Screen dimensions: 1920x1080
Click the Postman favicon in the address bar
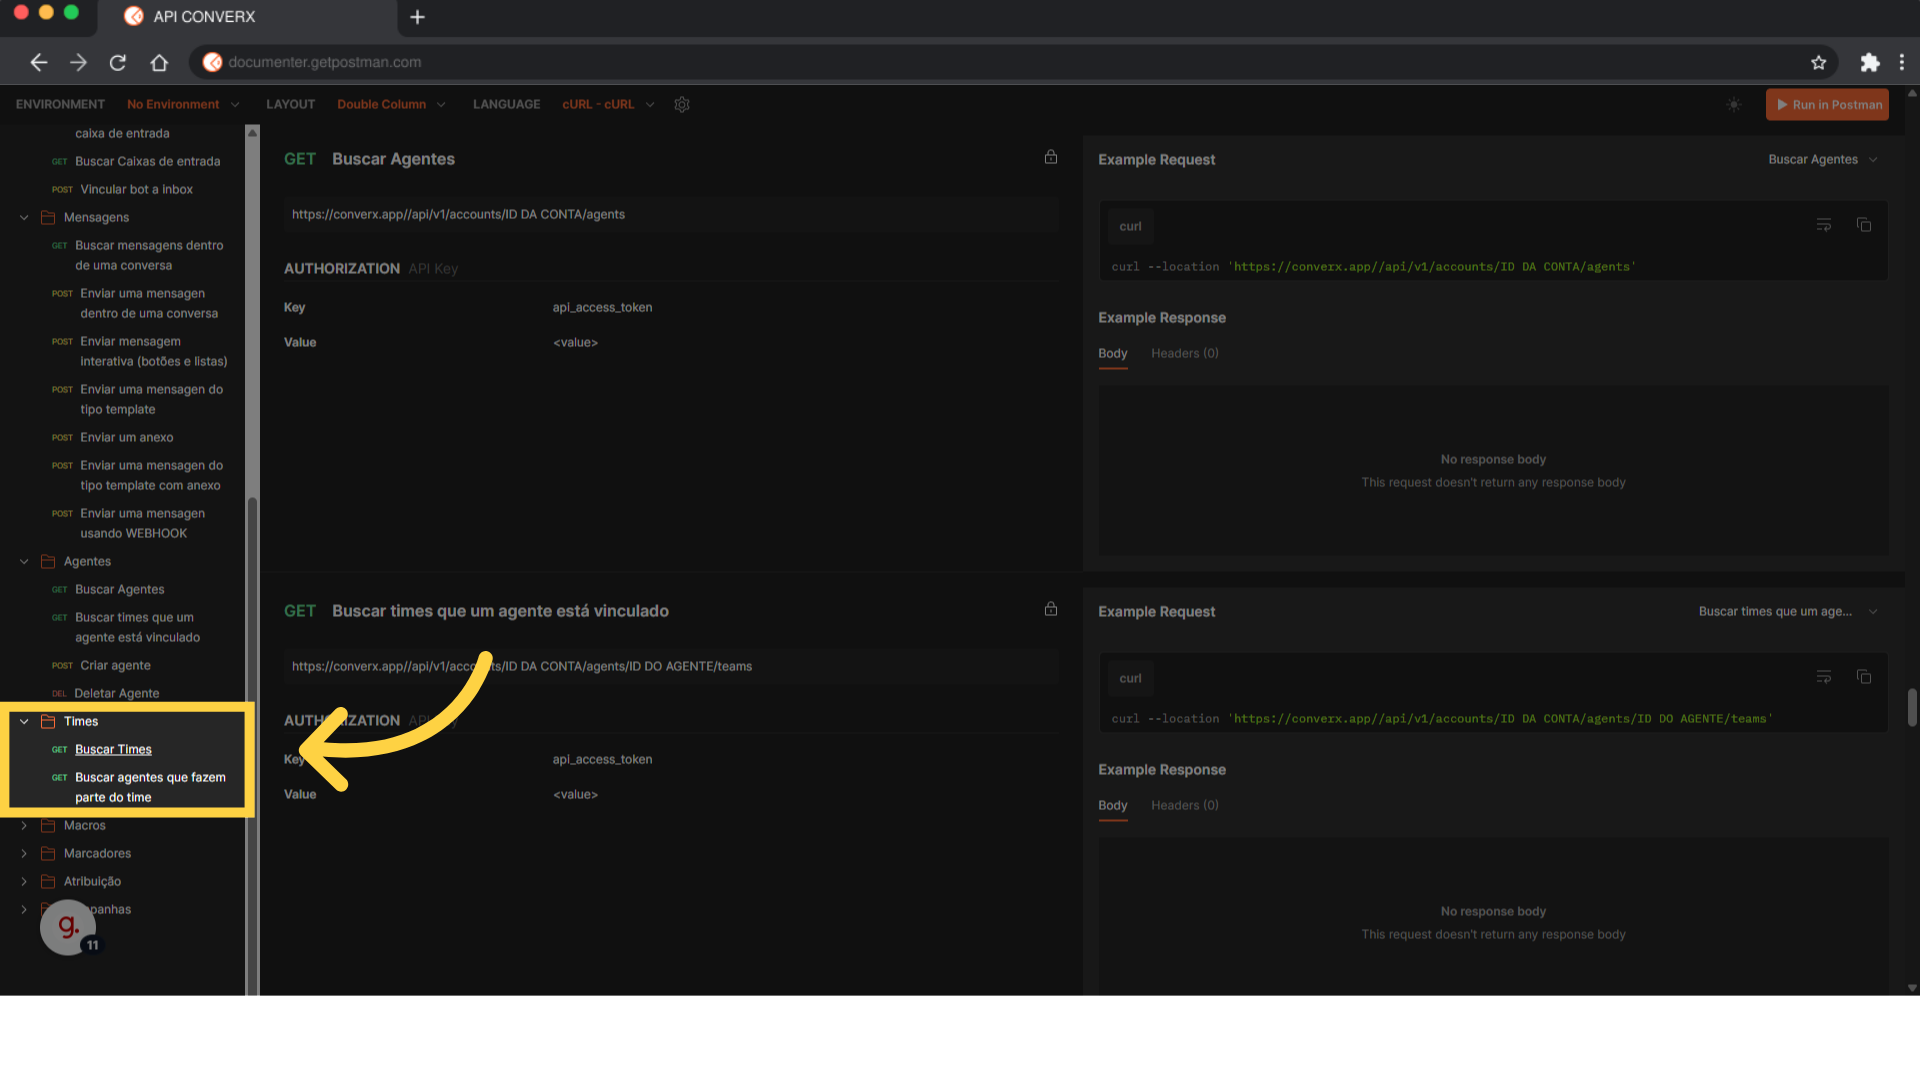[x=212, y=62]
